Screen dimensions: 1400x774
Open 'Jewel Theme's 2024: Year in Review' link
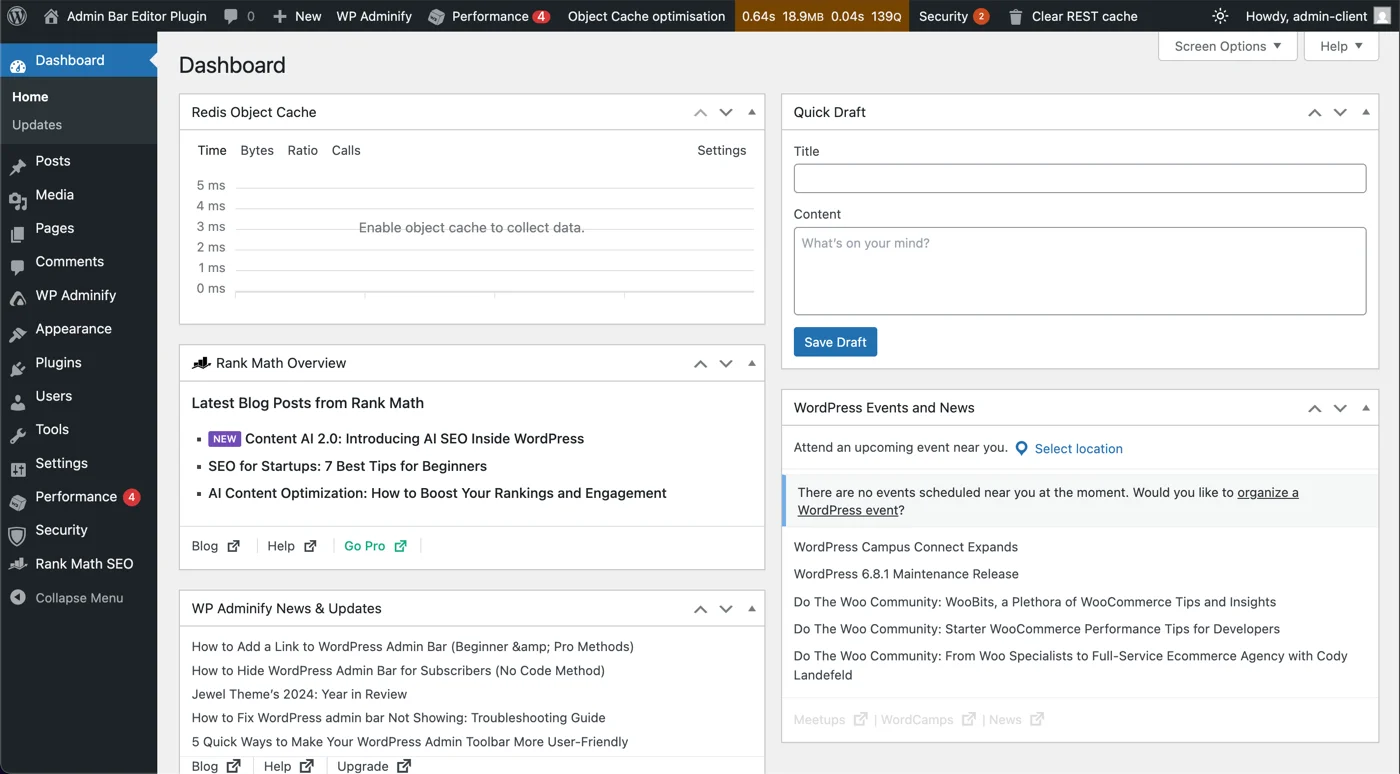point(299,694)
